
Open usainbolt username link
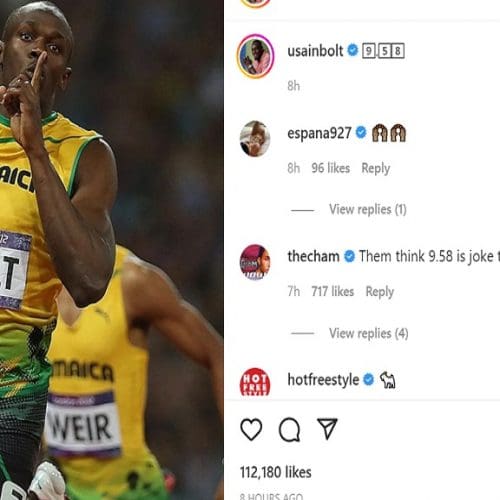tap(315, 51)
